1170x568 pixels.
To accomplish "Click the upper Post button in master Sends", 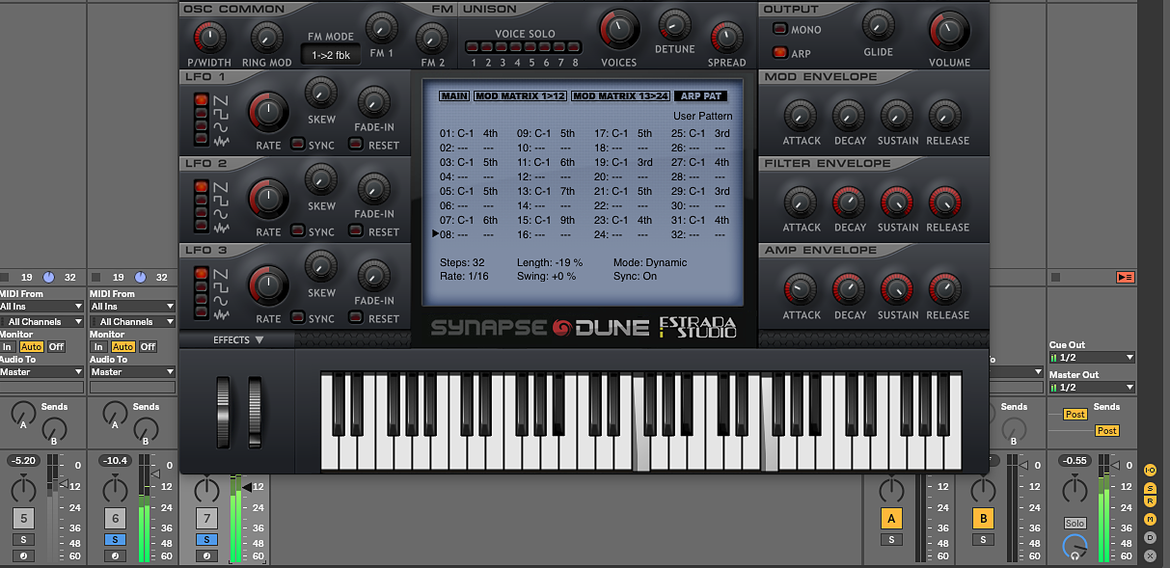I will pyautogui.click(x=1075, y=414).
